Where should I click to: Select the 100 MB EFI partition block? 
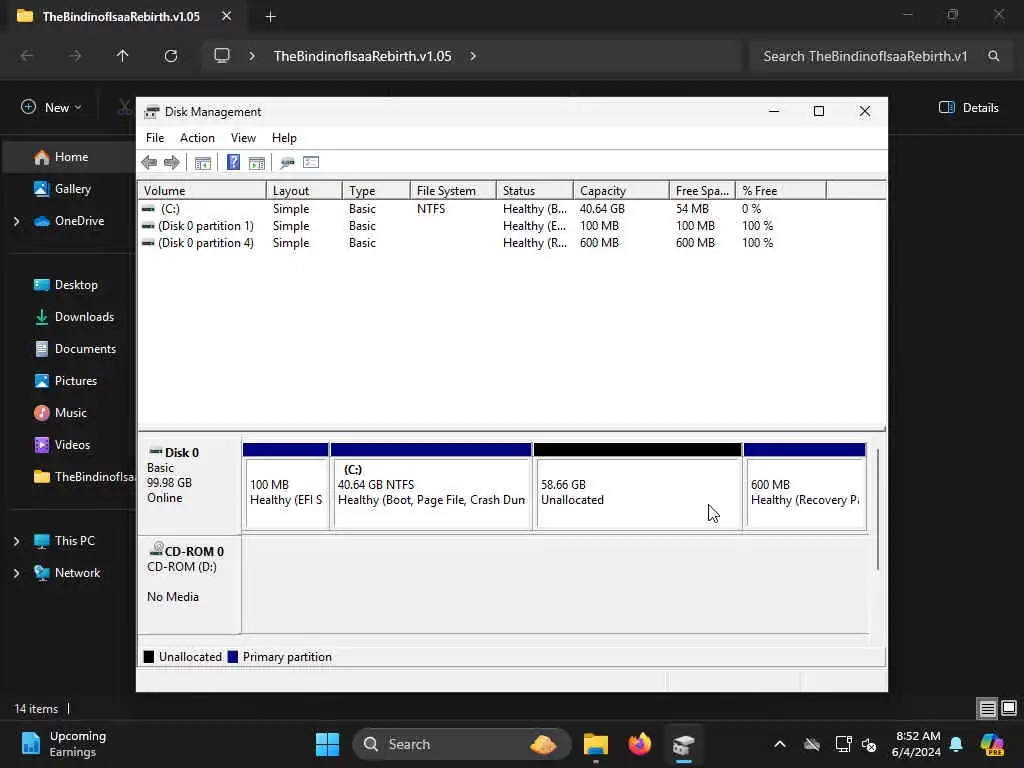click(285, 487)
